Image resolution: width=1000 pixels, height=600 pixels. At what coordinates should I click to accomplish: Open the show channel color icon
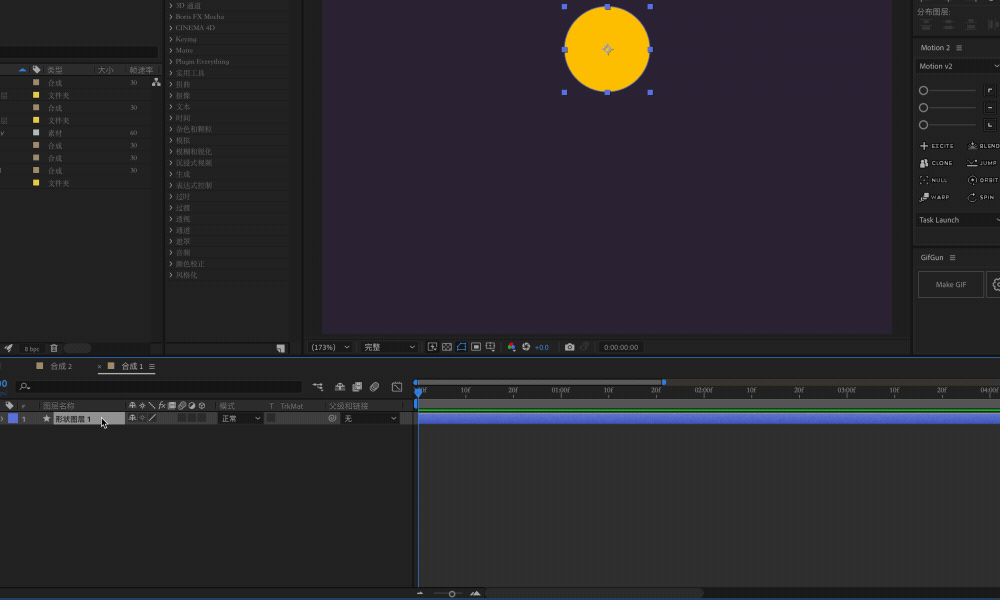tap(511, 347)
